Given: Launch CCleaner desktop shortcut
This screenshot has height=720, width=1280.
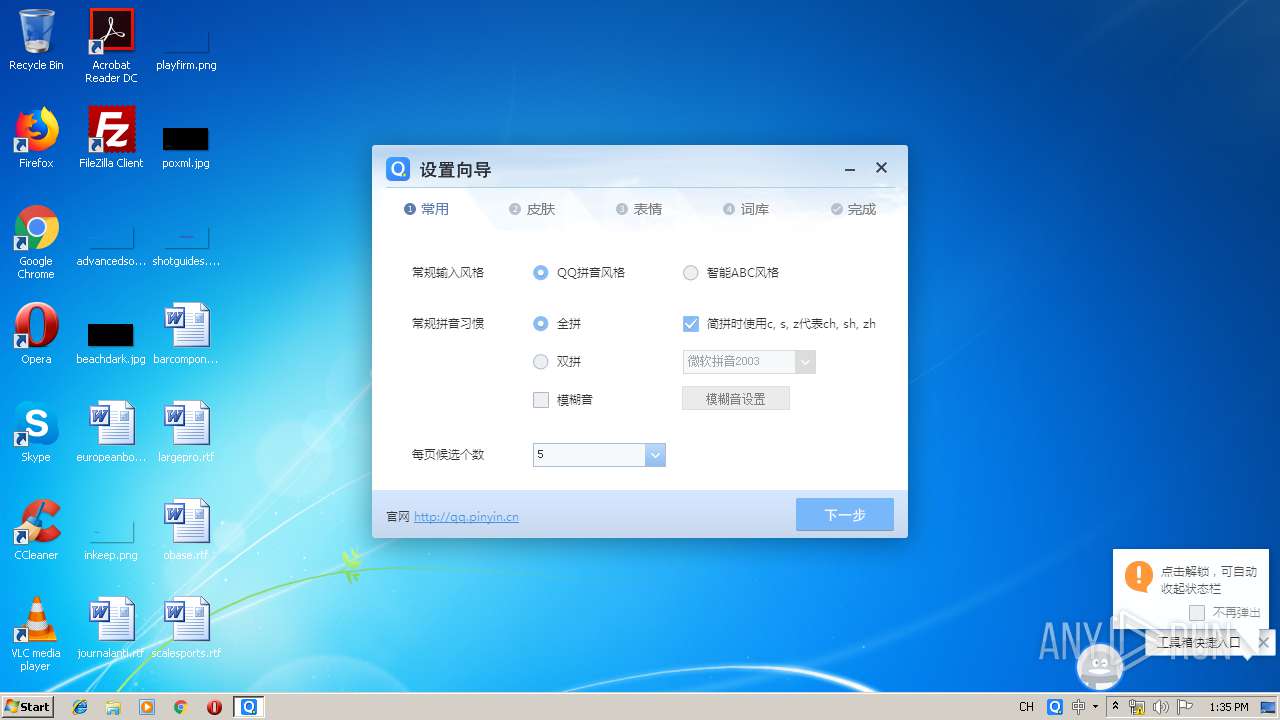Looking at the screenshot, I should [36, 530].
